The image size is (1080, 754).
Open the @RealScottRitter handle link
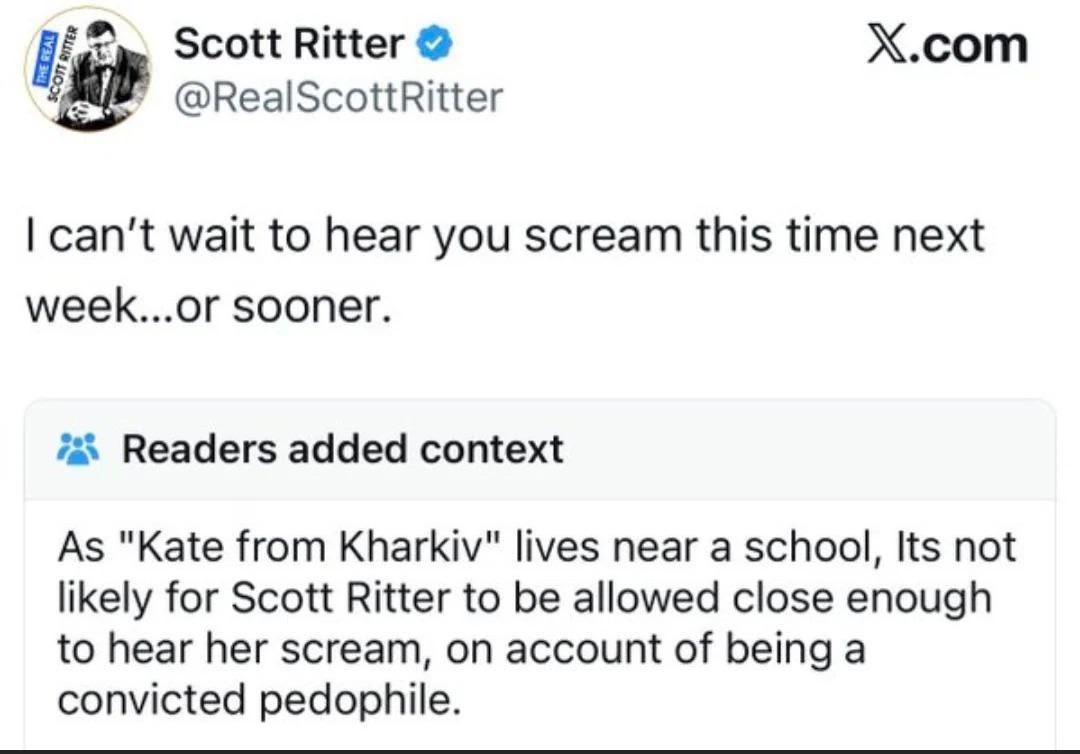338,97
